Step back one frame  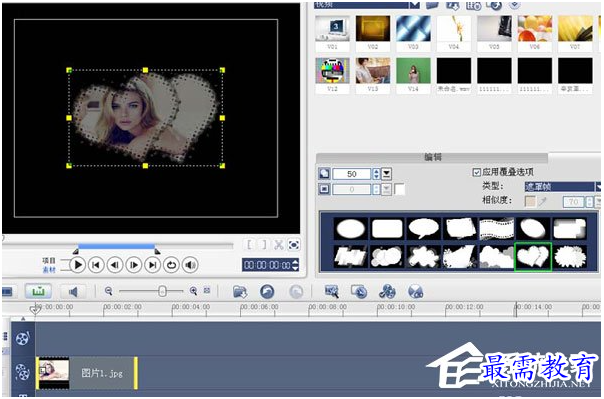click(115, 265)
